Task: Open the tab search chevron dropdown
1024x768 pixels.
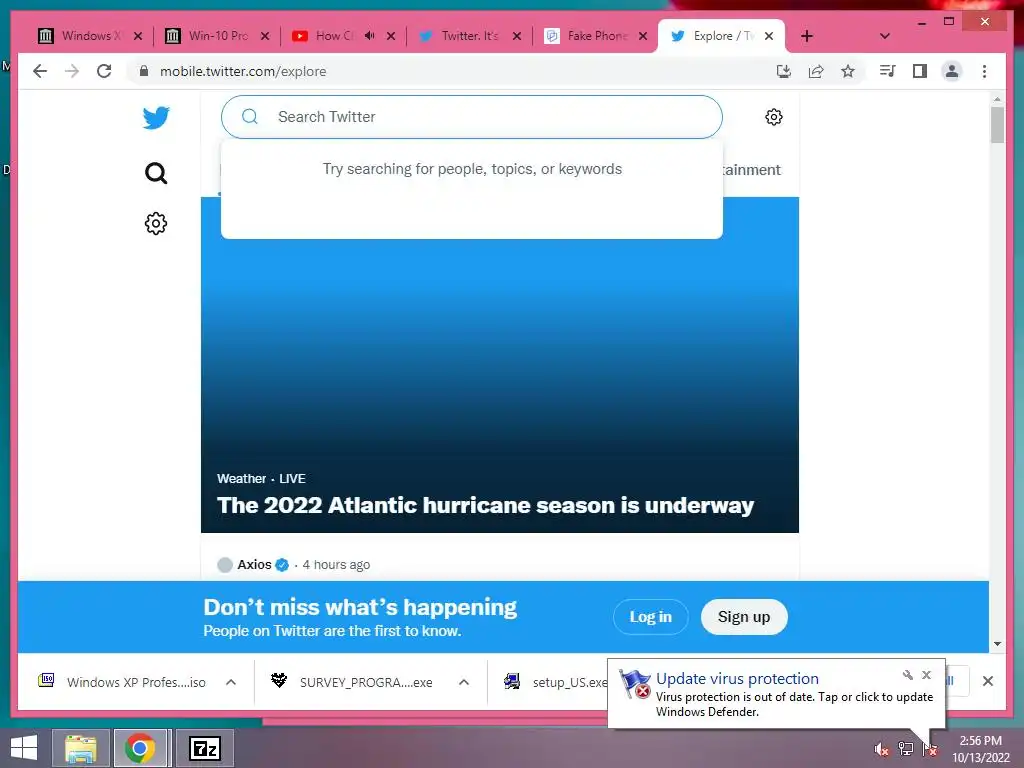Action: click(x=884, y=36)
